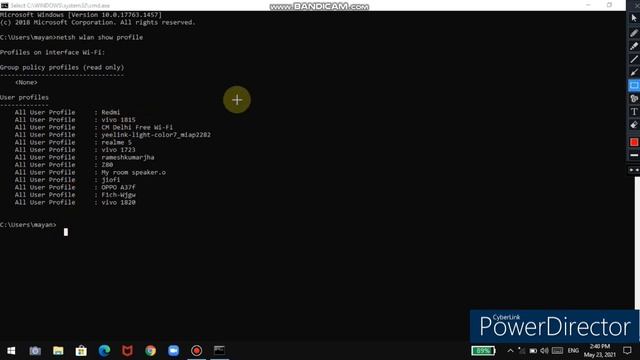Click the 'Z80' profile name
Screen dimensions: 640x360
[x=107, y=165]
